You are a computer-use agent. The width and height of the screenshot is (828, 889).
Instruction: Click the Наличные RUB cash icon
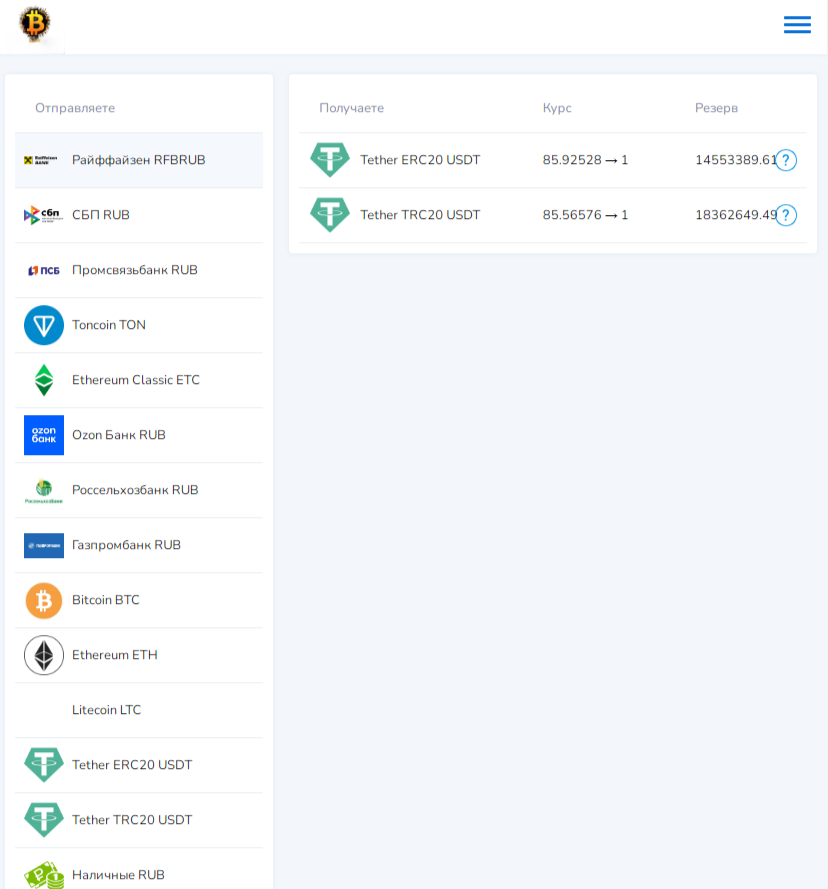(44, 875)
